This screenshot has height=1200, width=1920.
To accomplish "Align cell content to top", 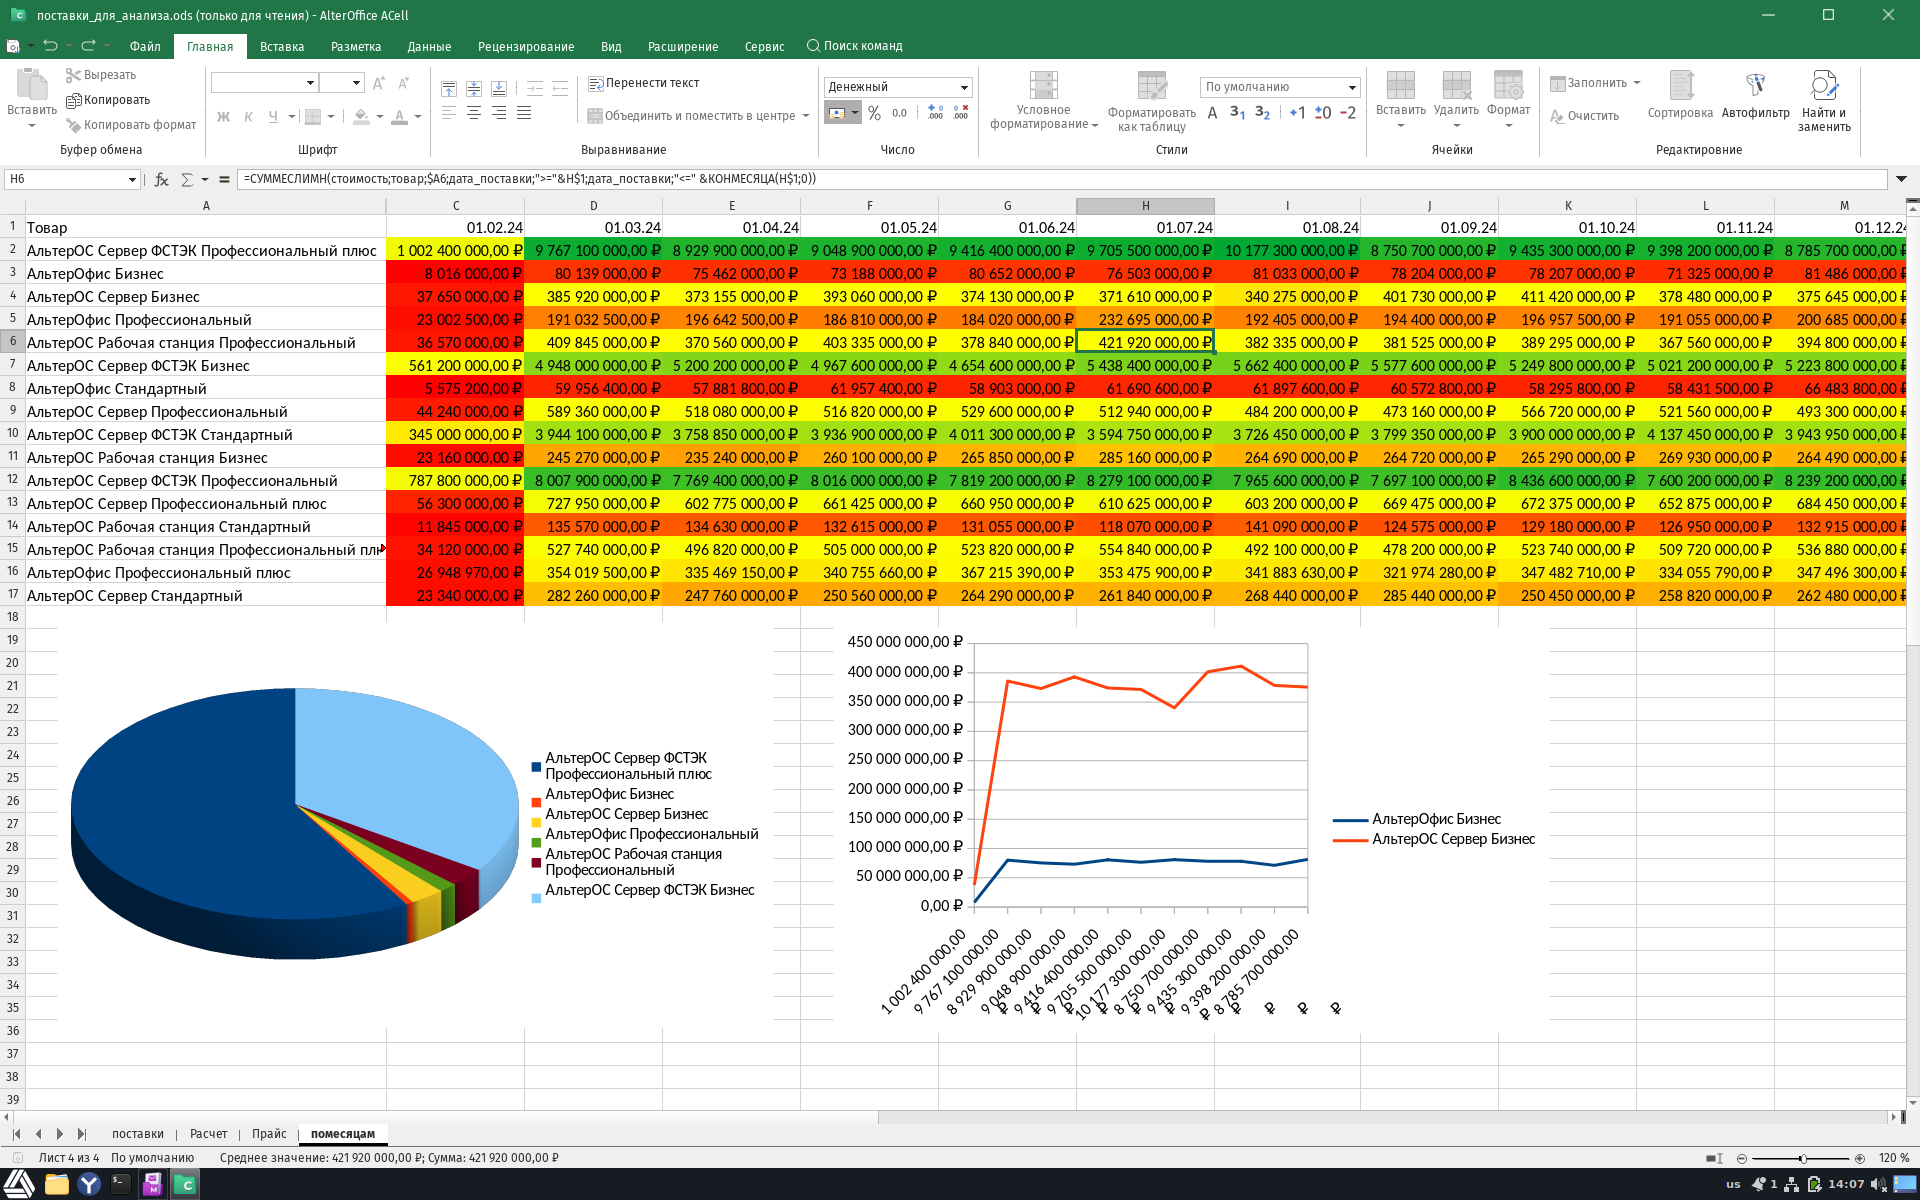I will [x=449, y=88].
